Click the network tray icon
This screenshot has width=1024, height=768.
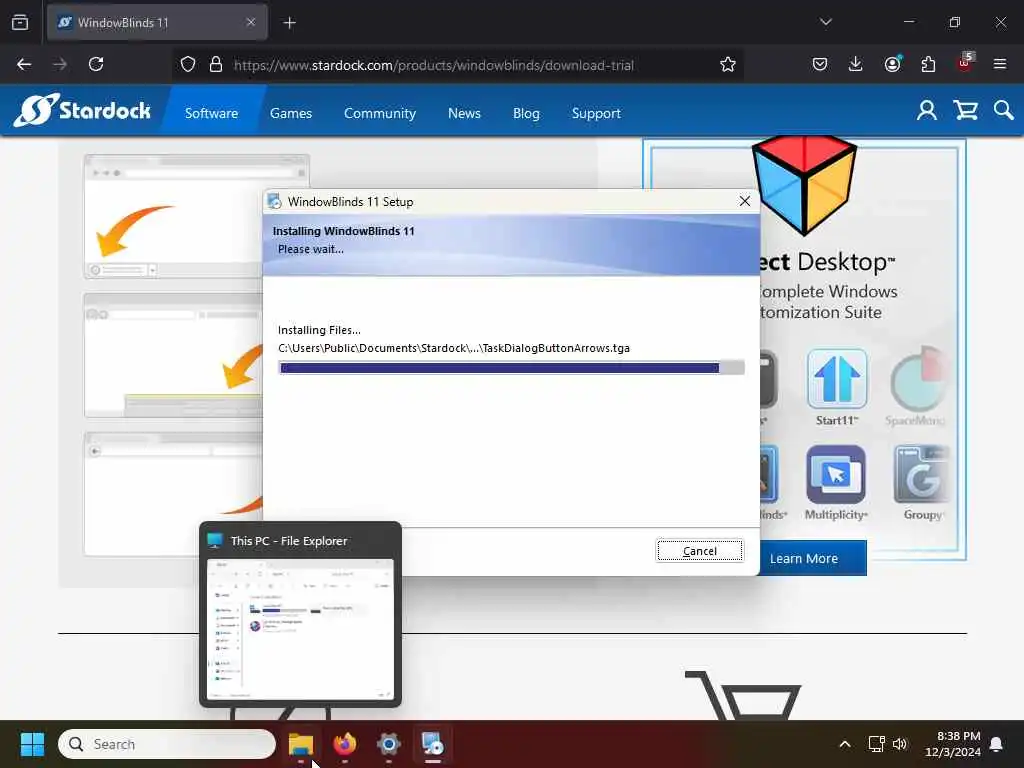click(876, 744)
